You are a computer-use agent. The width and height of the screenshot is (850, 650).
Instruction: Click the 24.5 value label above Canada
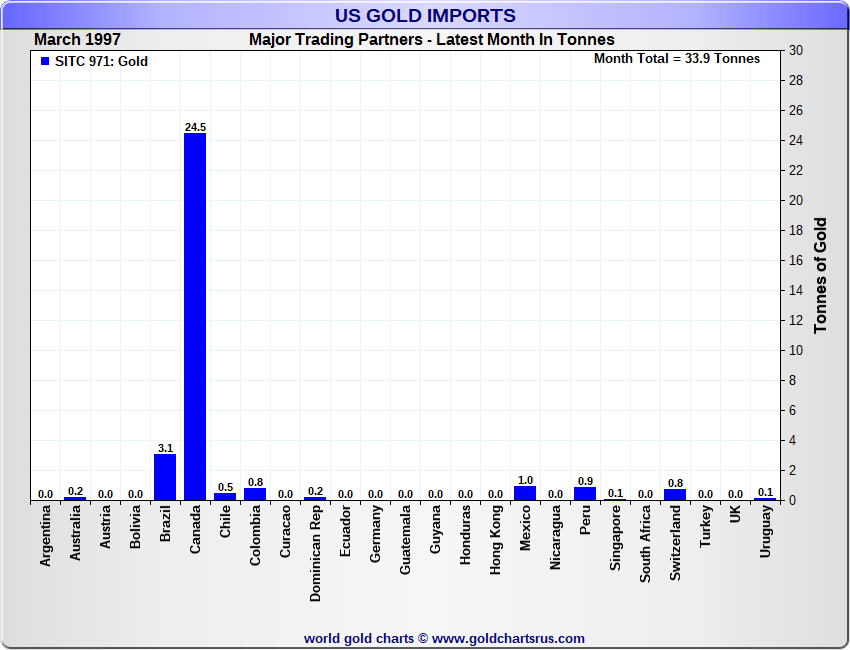click(x=195, y=127)
